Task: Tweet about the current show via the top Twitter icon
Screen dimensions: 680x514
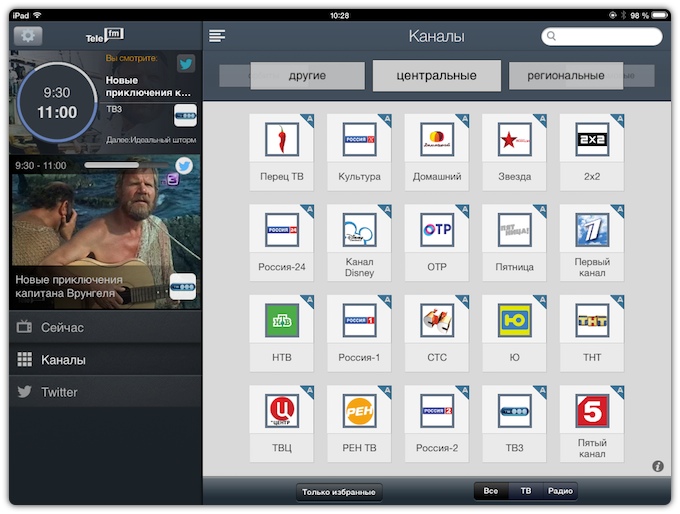Action: point(186,64)
